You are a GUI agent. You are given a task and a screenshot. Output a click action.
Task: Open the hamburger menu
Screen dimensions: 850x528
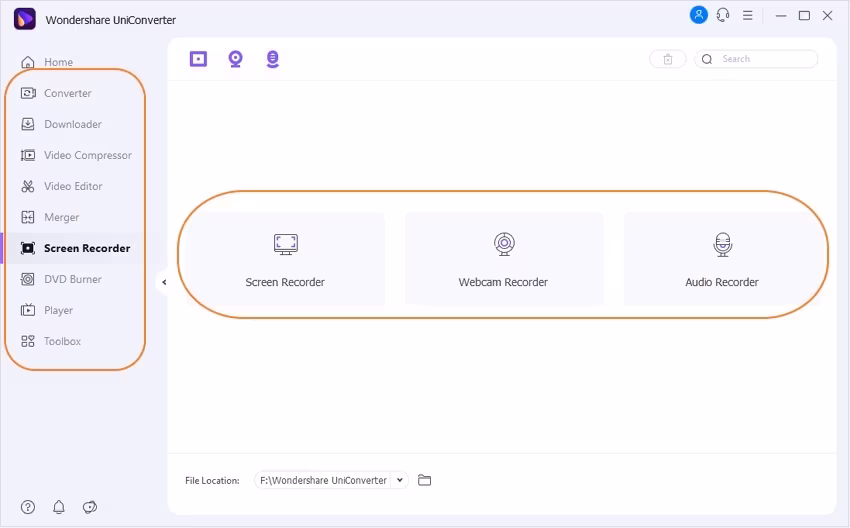coord(748,15)
